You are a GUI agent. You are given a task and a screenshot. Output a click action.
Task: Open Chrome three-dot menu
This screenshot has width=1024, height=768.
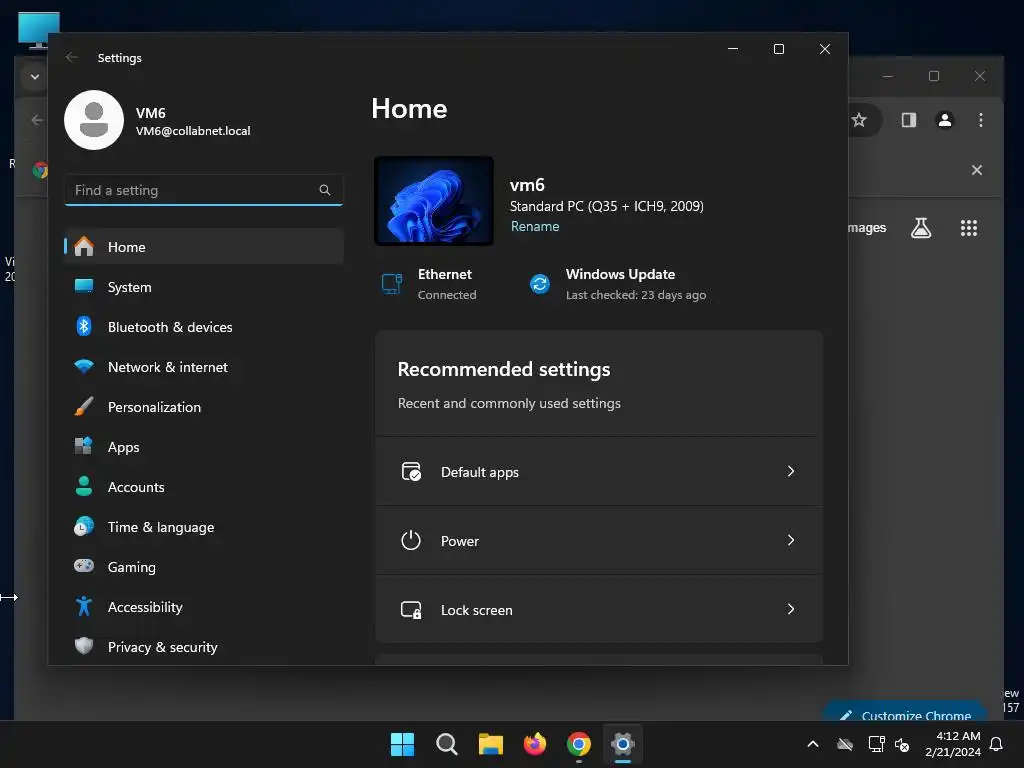tap(980, 120)
